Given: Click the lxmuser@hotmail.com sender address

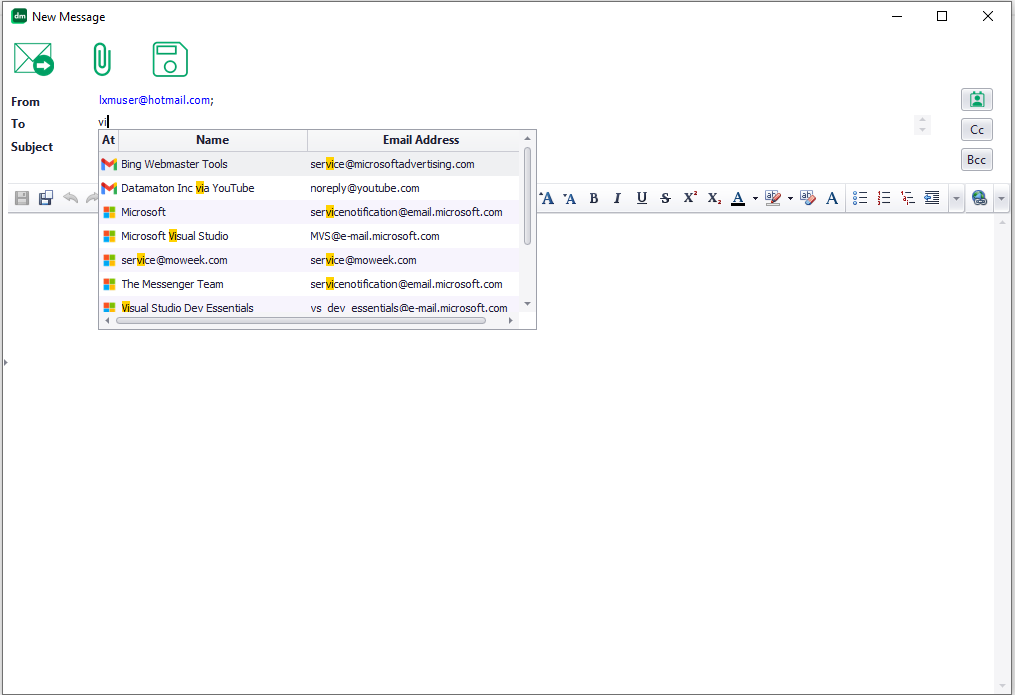Looking at the screenshot, I should (x=154, y=100).
